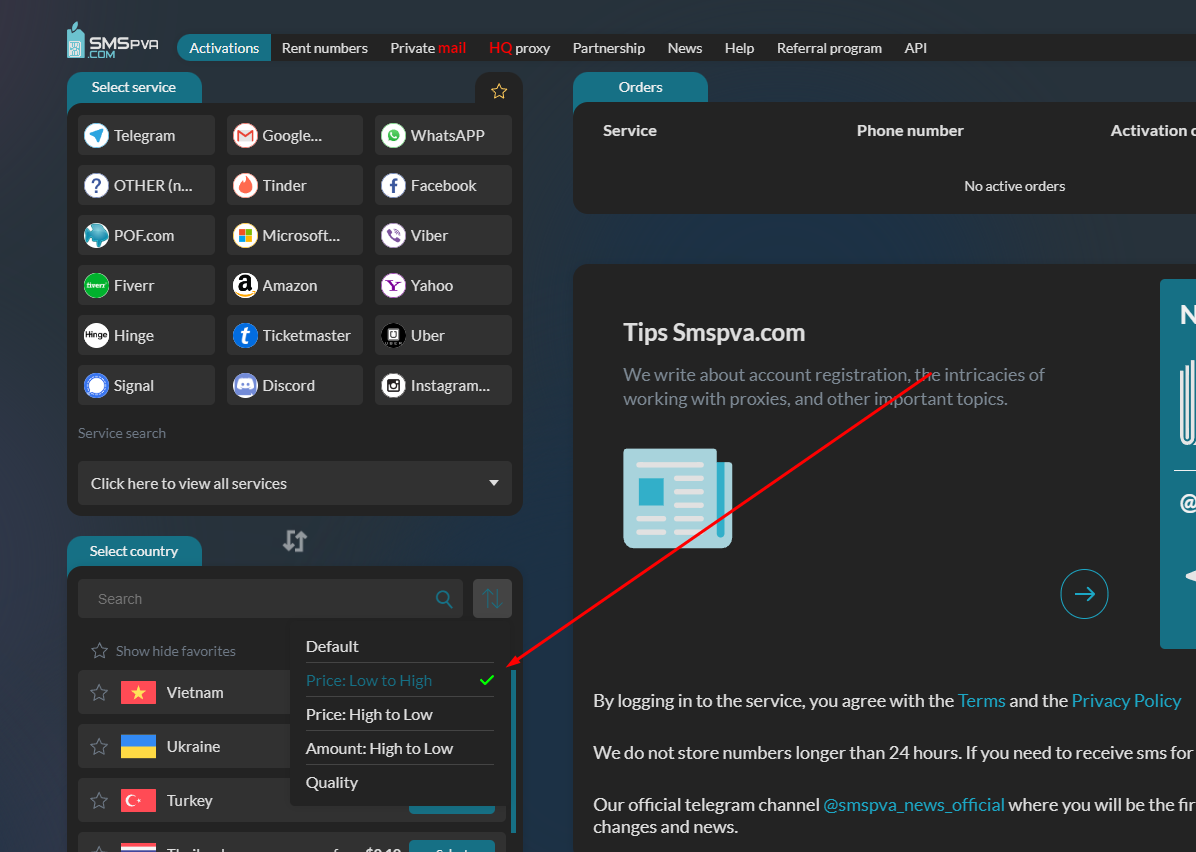This screenshot has height=852, width=1196.
Task: Open the Activations tab
Action: tap(223, 47)
